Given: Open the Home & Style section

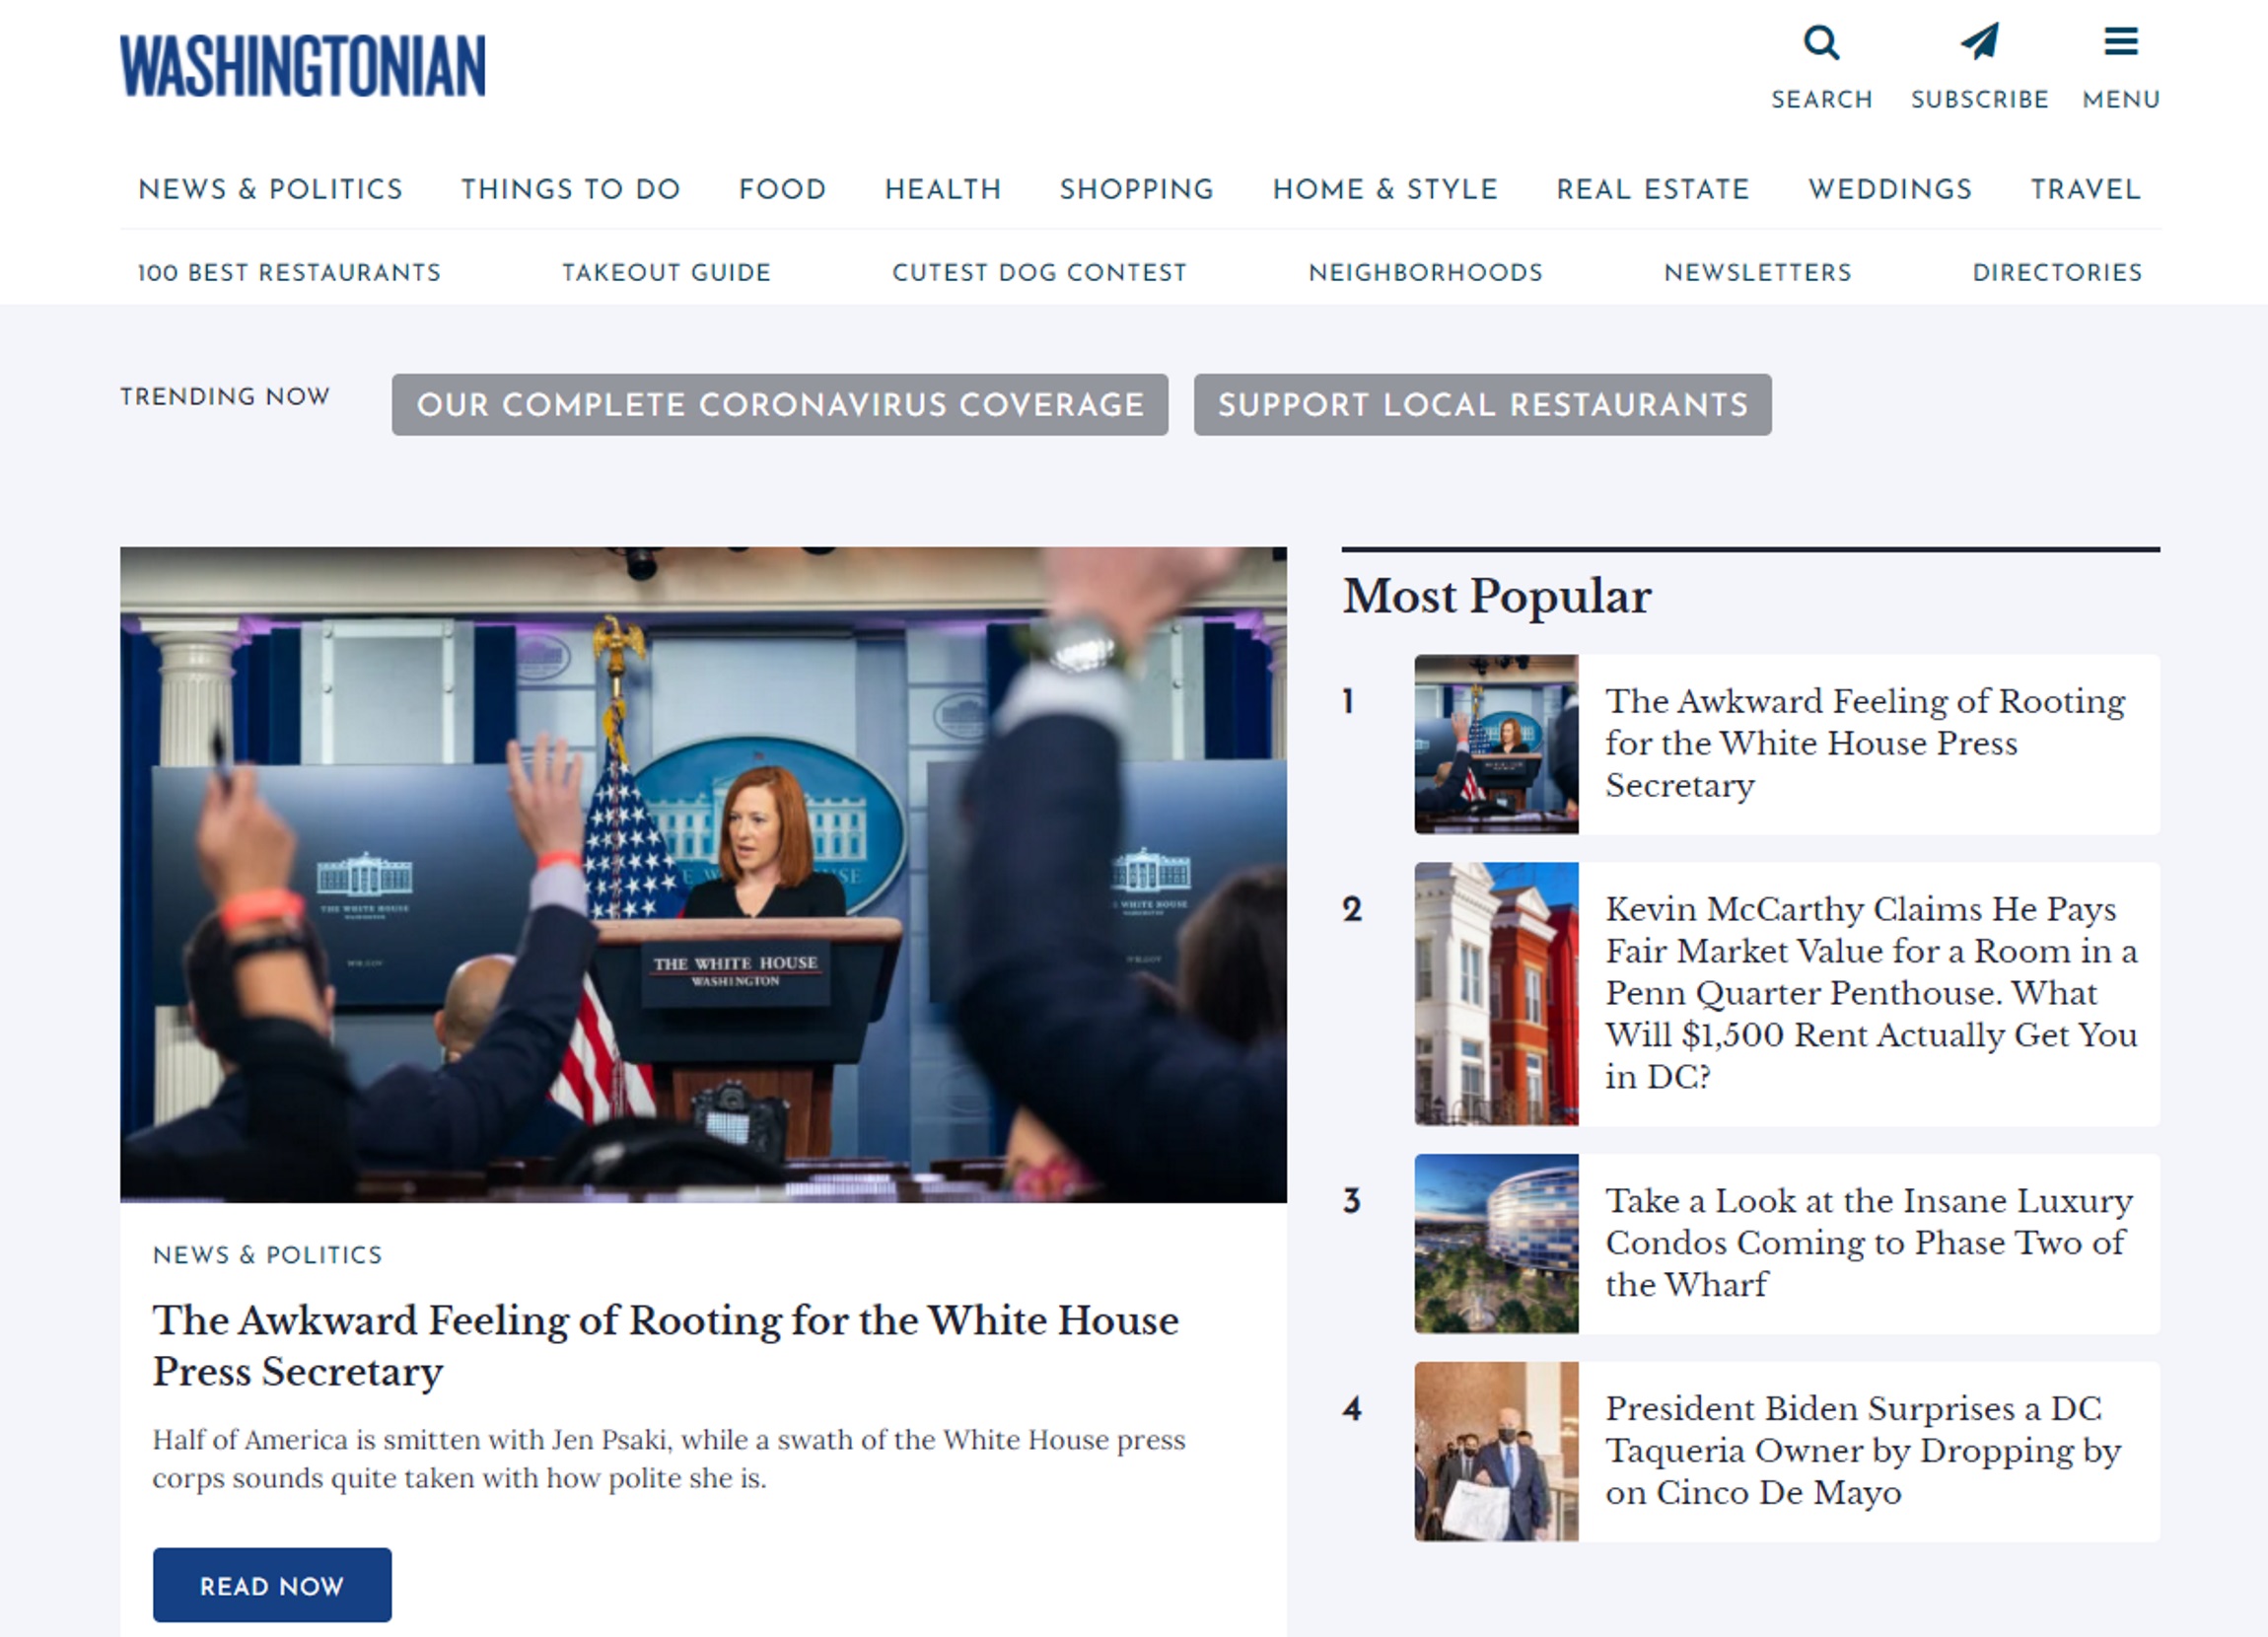Looking at the screenshot, I should [1385, 189].
